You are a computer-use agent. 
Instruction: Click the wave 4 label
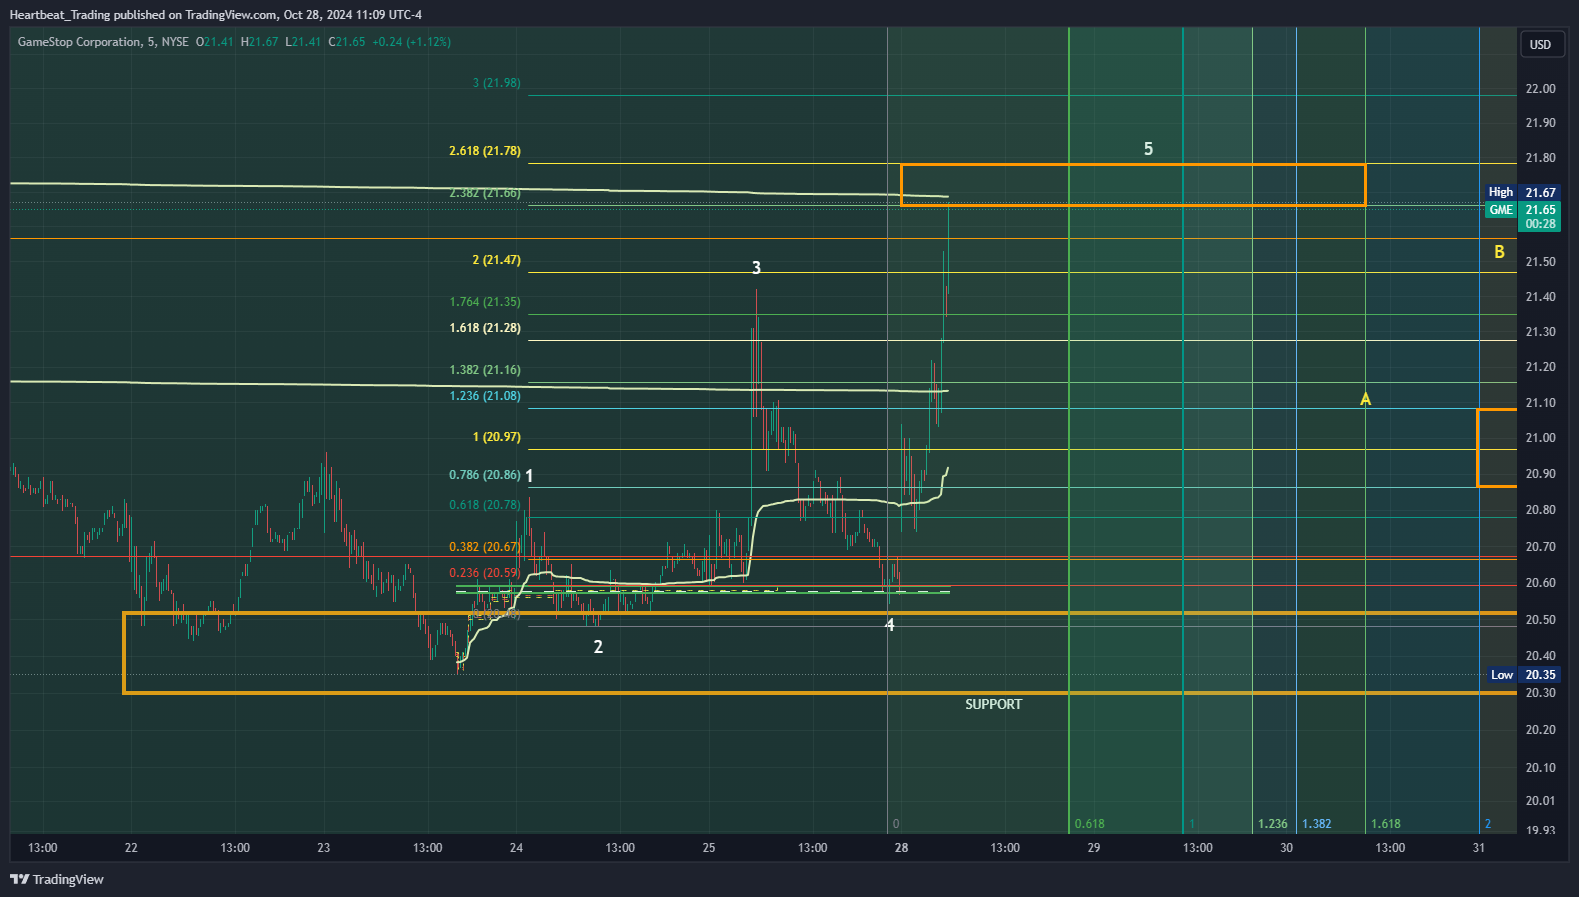coord(890,625)
